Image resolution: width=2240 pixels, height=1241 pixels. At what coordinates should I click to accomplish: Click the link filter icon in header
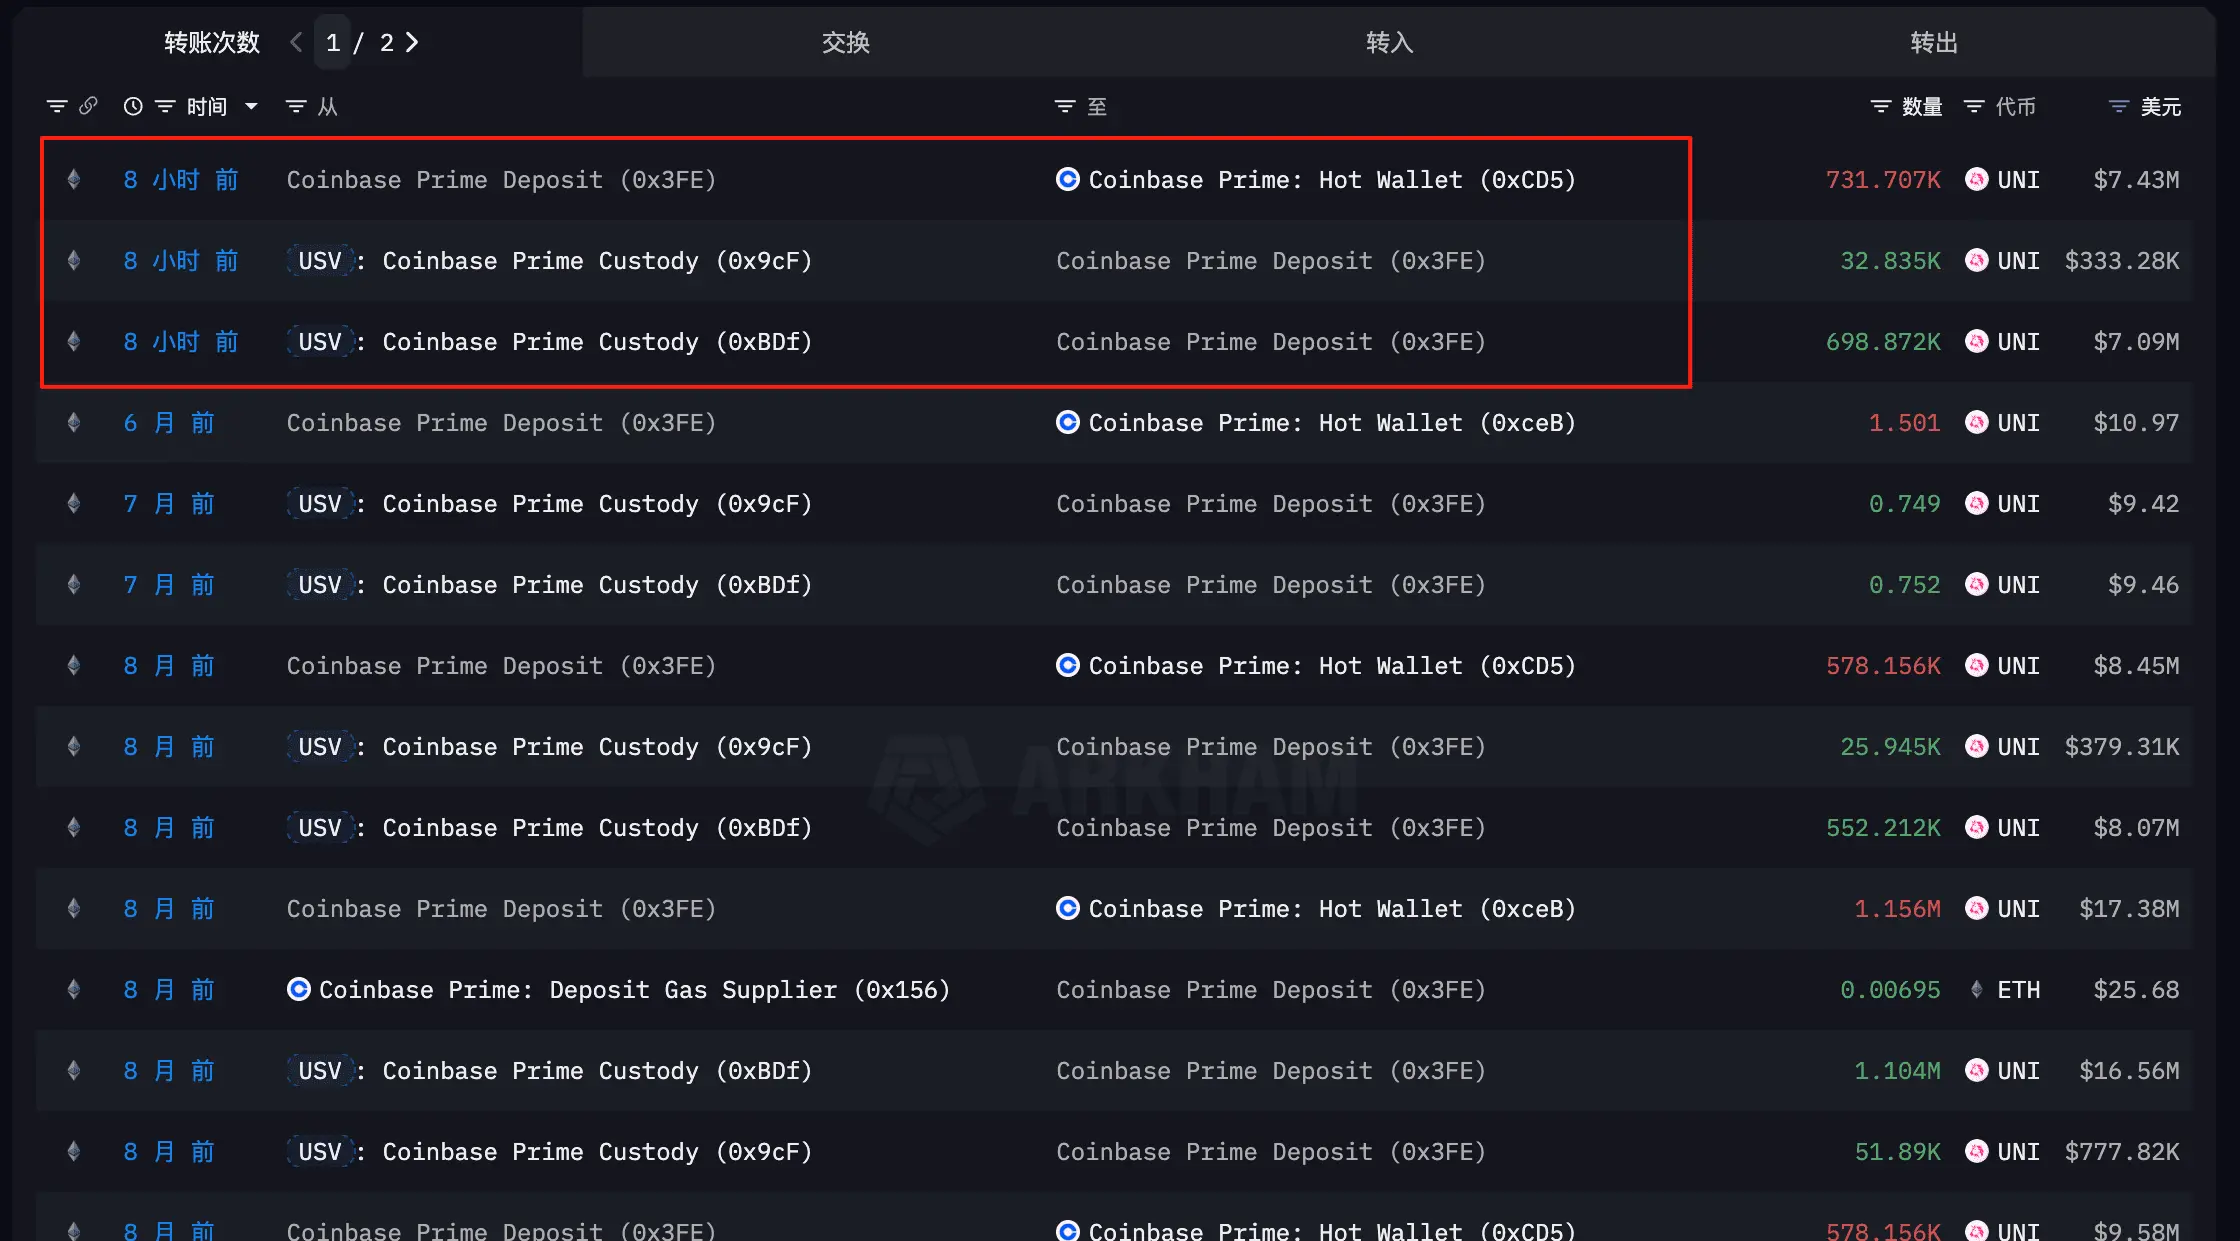click(x=88, y=106)
